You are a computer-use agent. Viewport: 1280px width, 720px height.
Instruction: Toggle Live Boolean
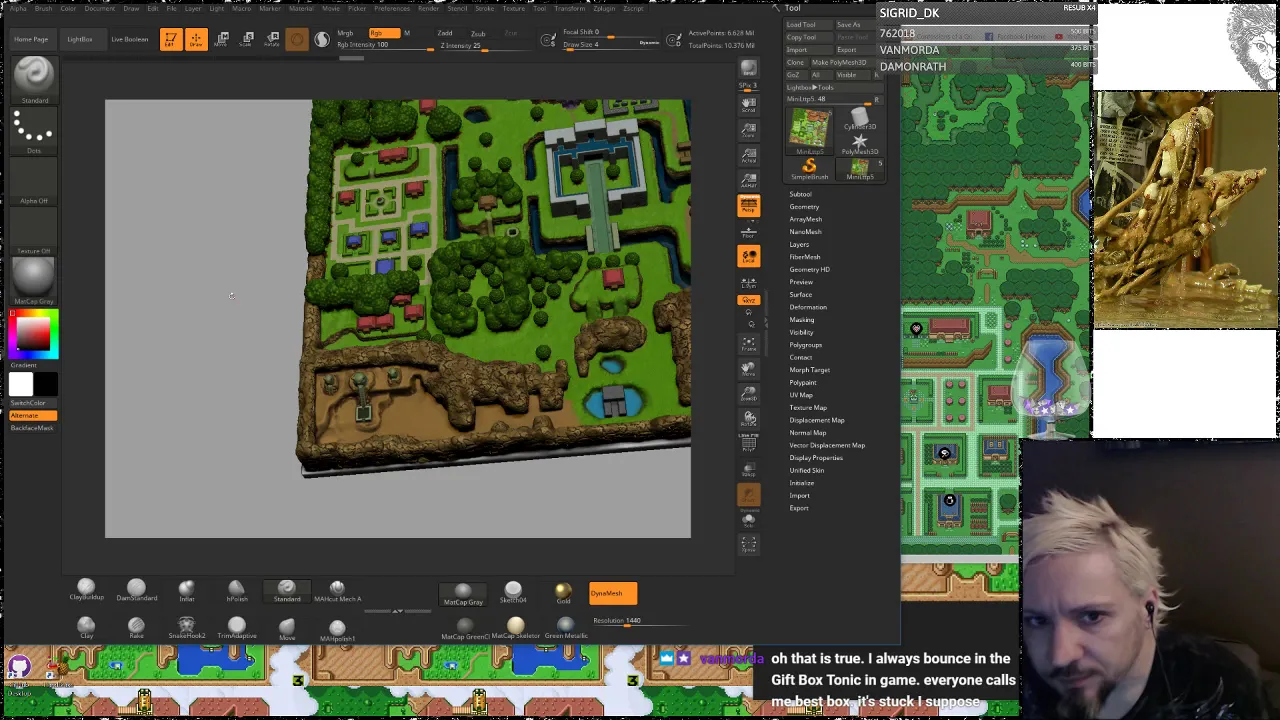click(x=129, y=39)
